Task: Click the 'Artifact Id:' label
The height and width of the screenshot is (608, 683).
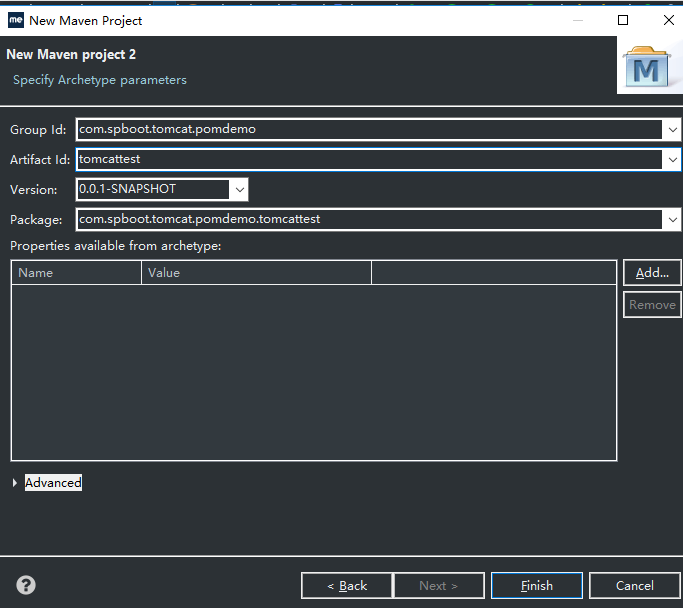Action: pos(40,160)
